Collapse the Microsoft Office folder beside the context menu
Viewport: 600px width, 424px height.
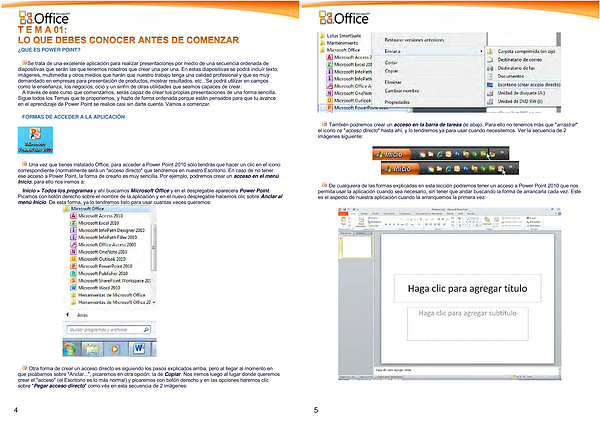click(340, 50)
